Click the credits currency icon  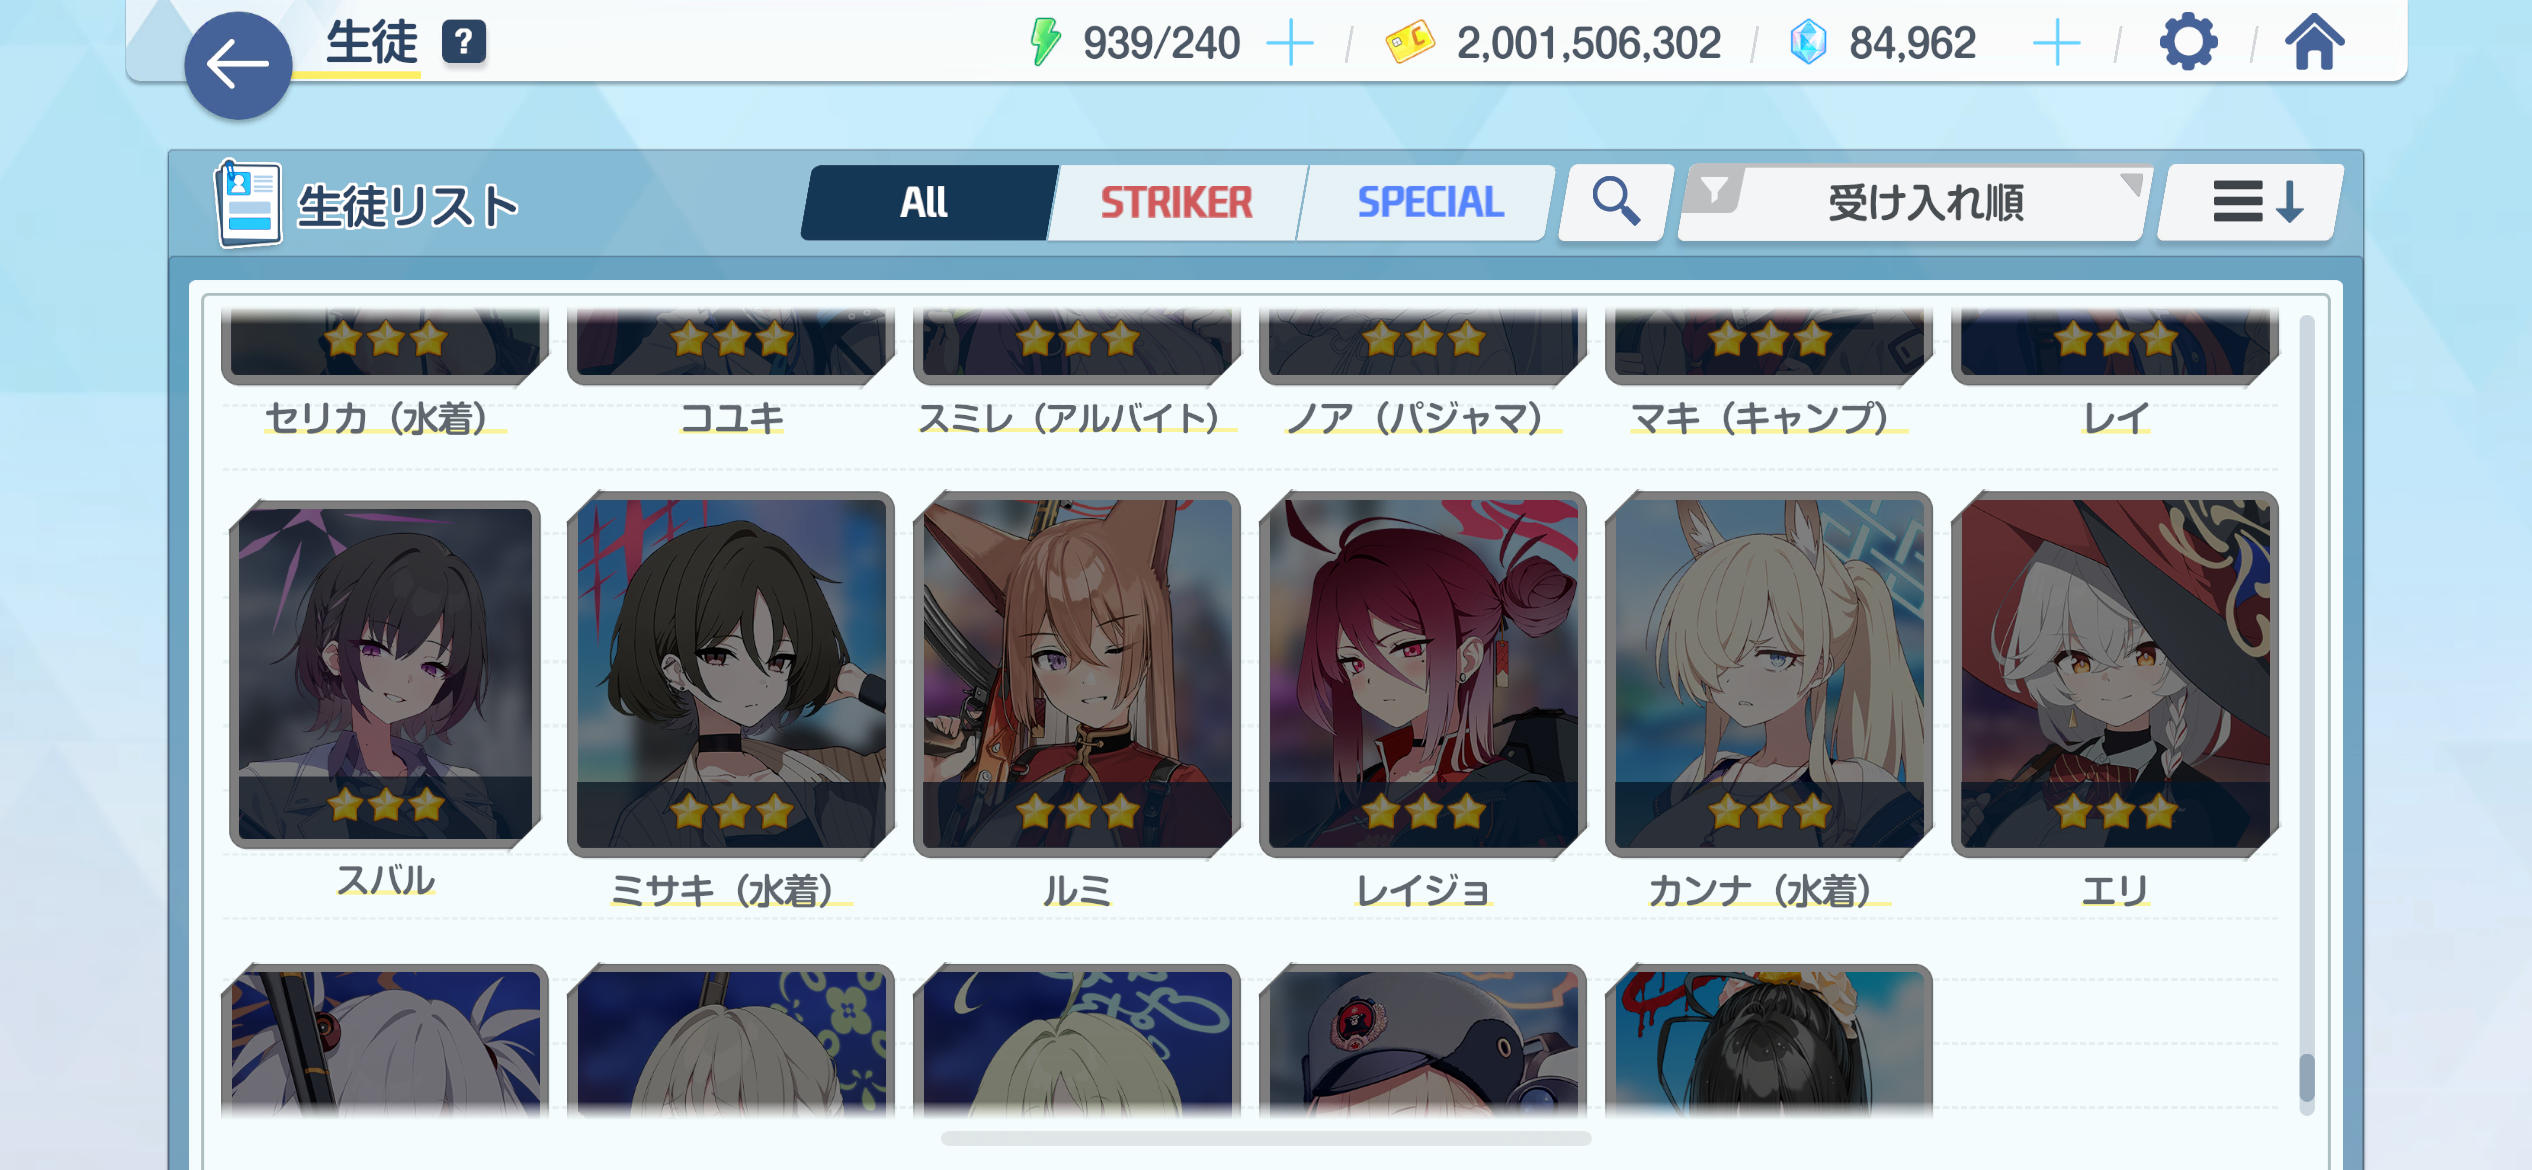coord(1410,43)
